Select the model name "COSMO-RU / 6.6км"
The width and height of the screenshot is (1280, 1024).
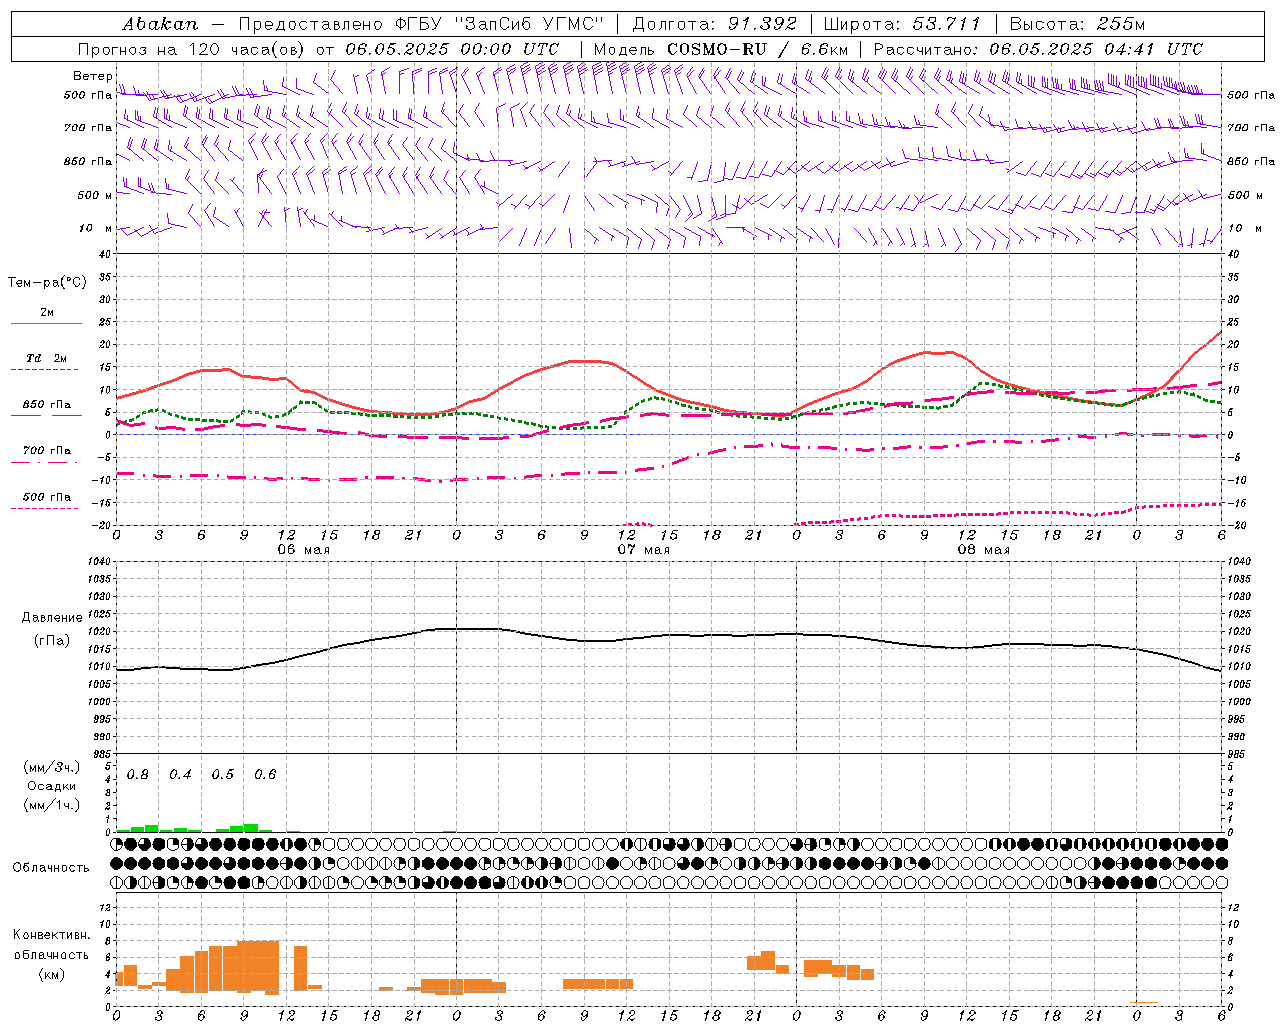[758, 49]
